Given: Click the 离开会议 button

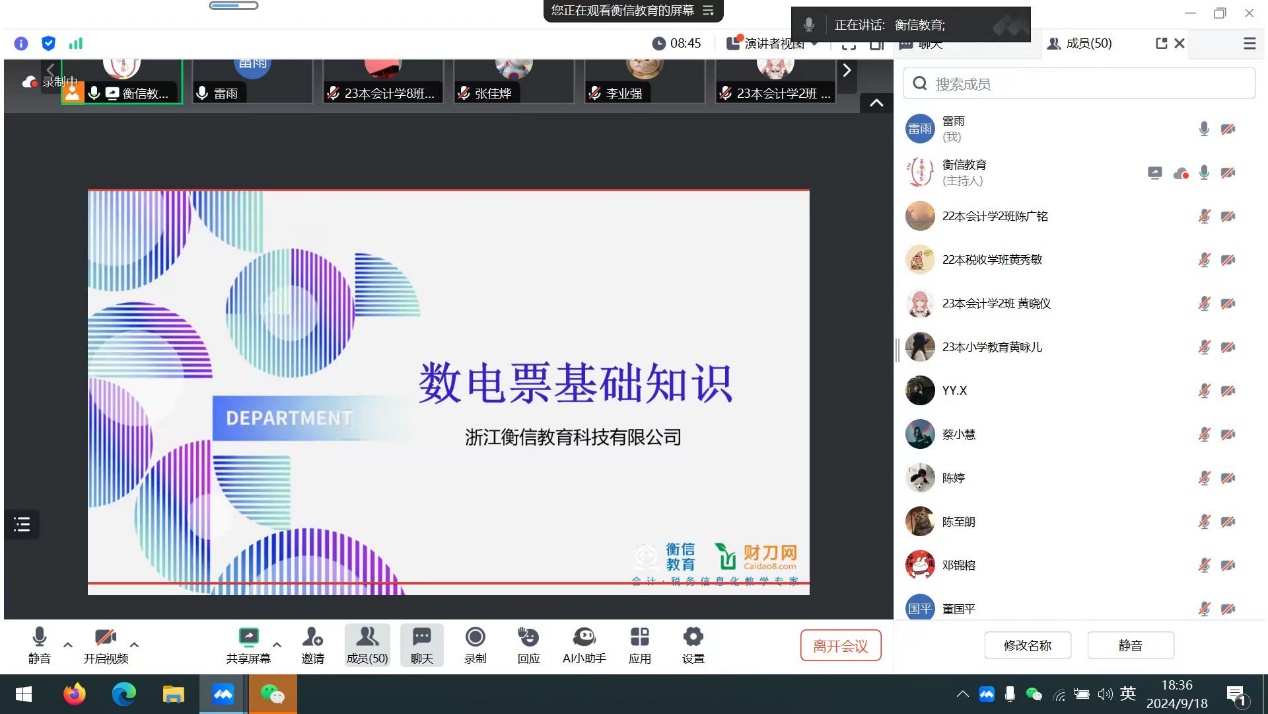Looking at the screenshot, I should pyautogui.click(x=840, y=646).
